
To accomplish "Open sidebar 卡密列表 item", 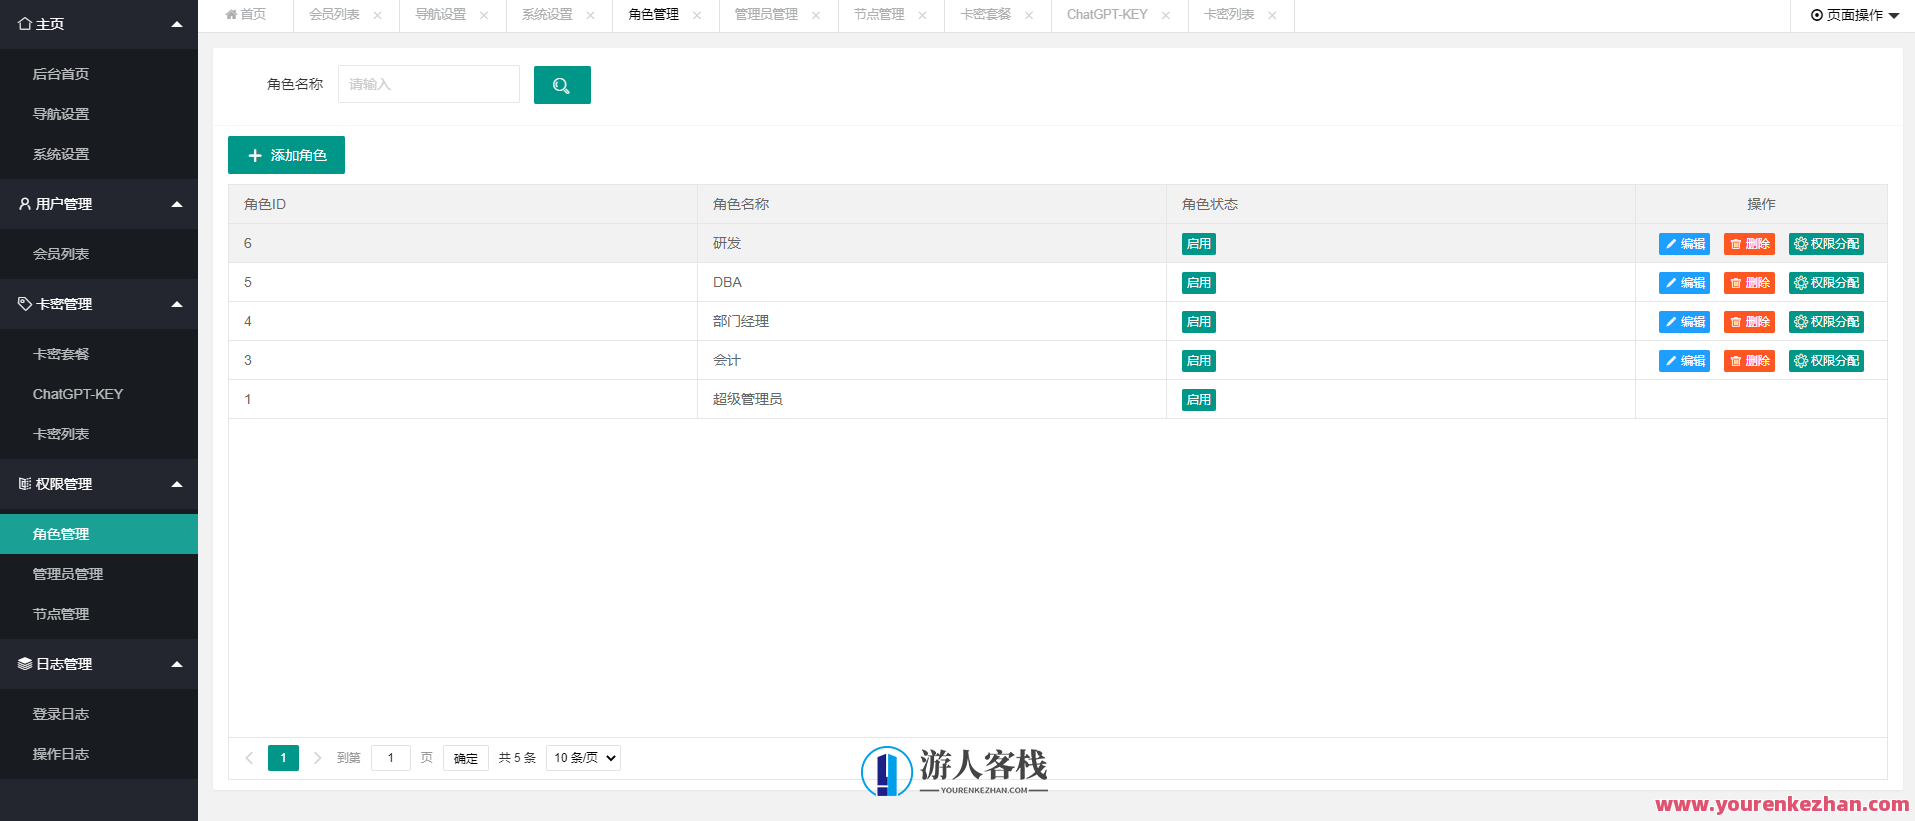I will point(99,434).
